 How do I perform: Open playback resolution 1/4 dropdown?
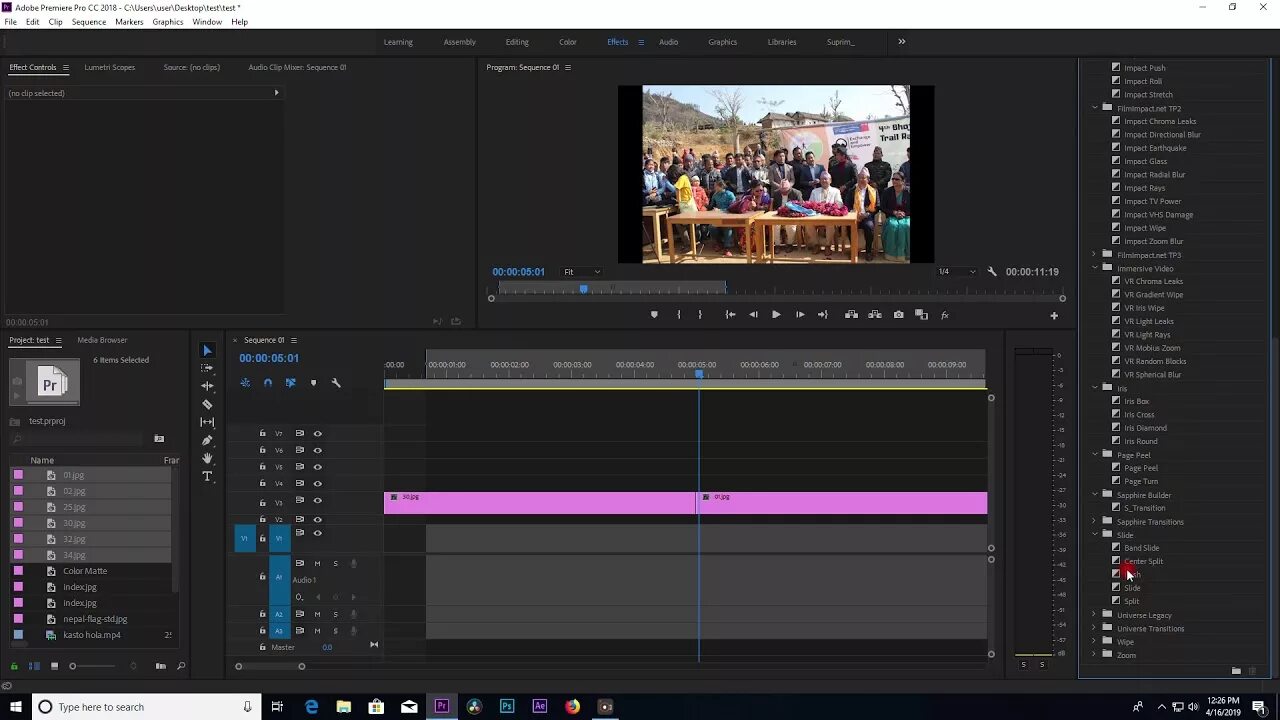956,272
